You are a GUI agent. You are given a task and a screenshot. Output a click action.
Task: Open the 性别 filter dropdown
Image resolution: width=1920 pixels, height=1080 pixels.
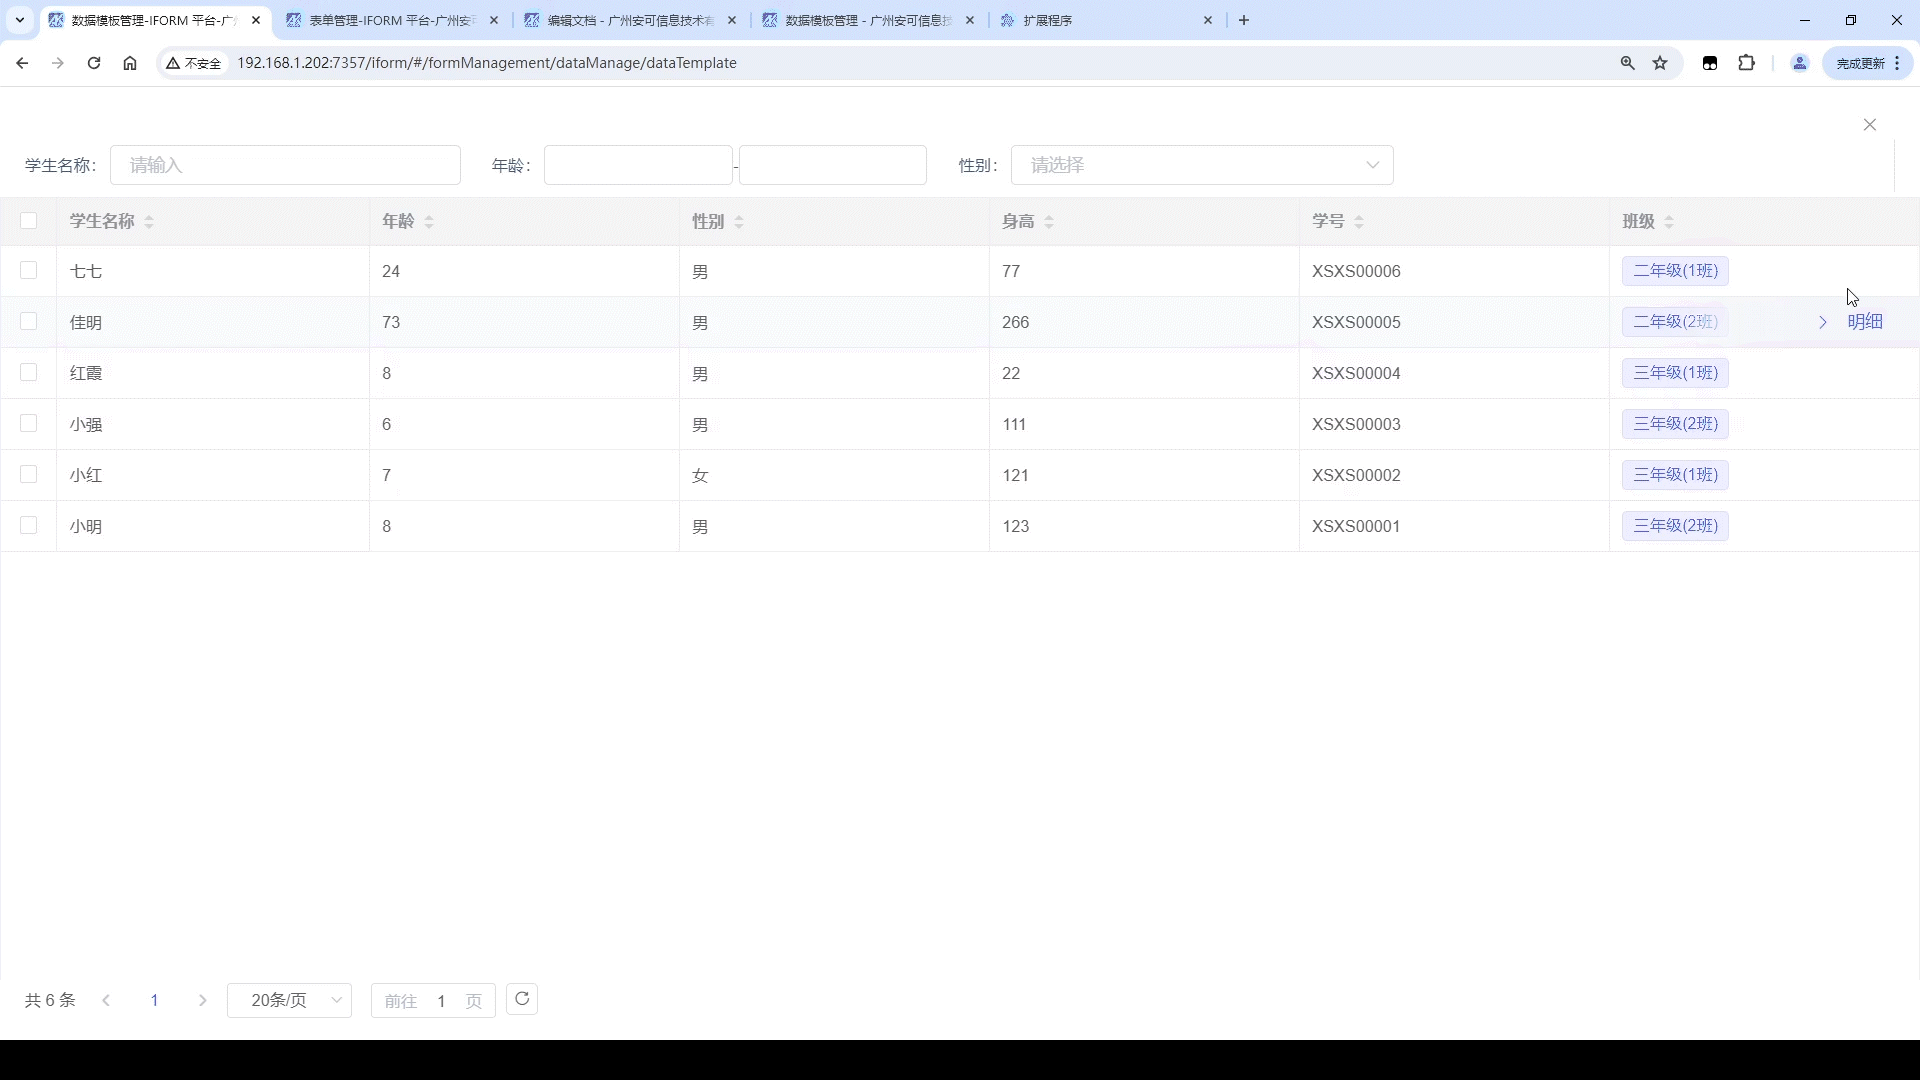pos(1201,165)
